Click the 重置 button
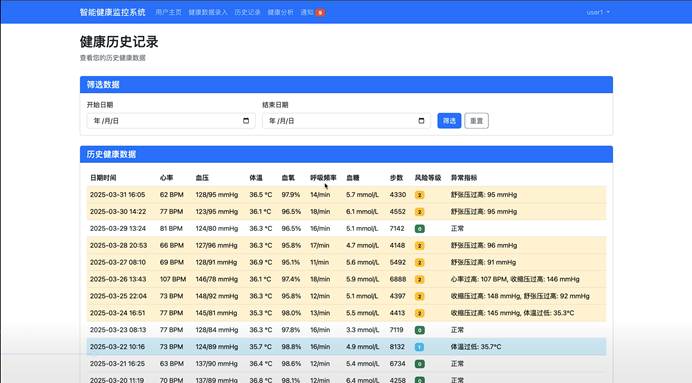Viewport: 692px width, 383px height. (x=477, y=121)
